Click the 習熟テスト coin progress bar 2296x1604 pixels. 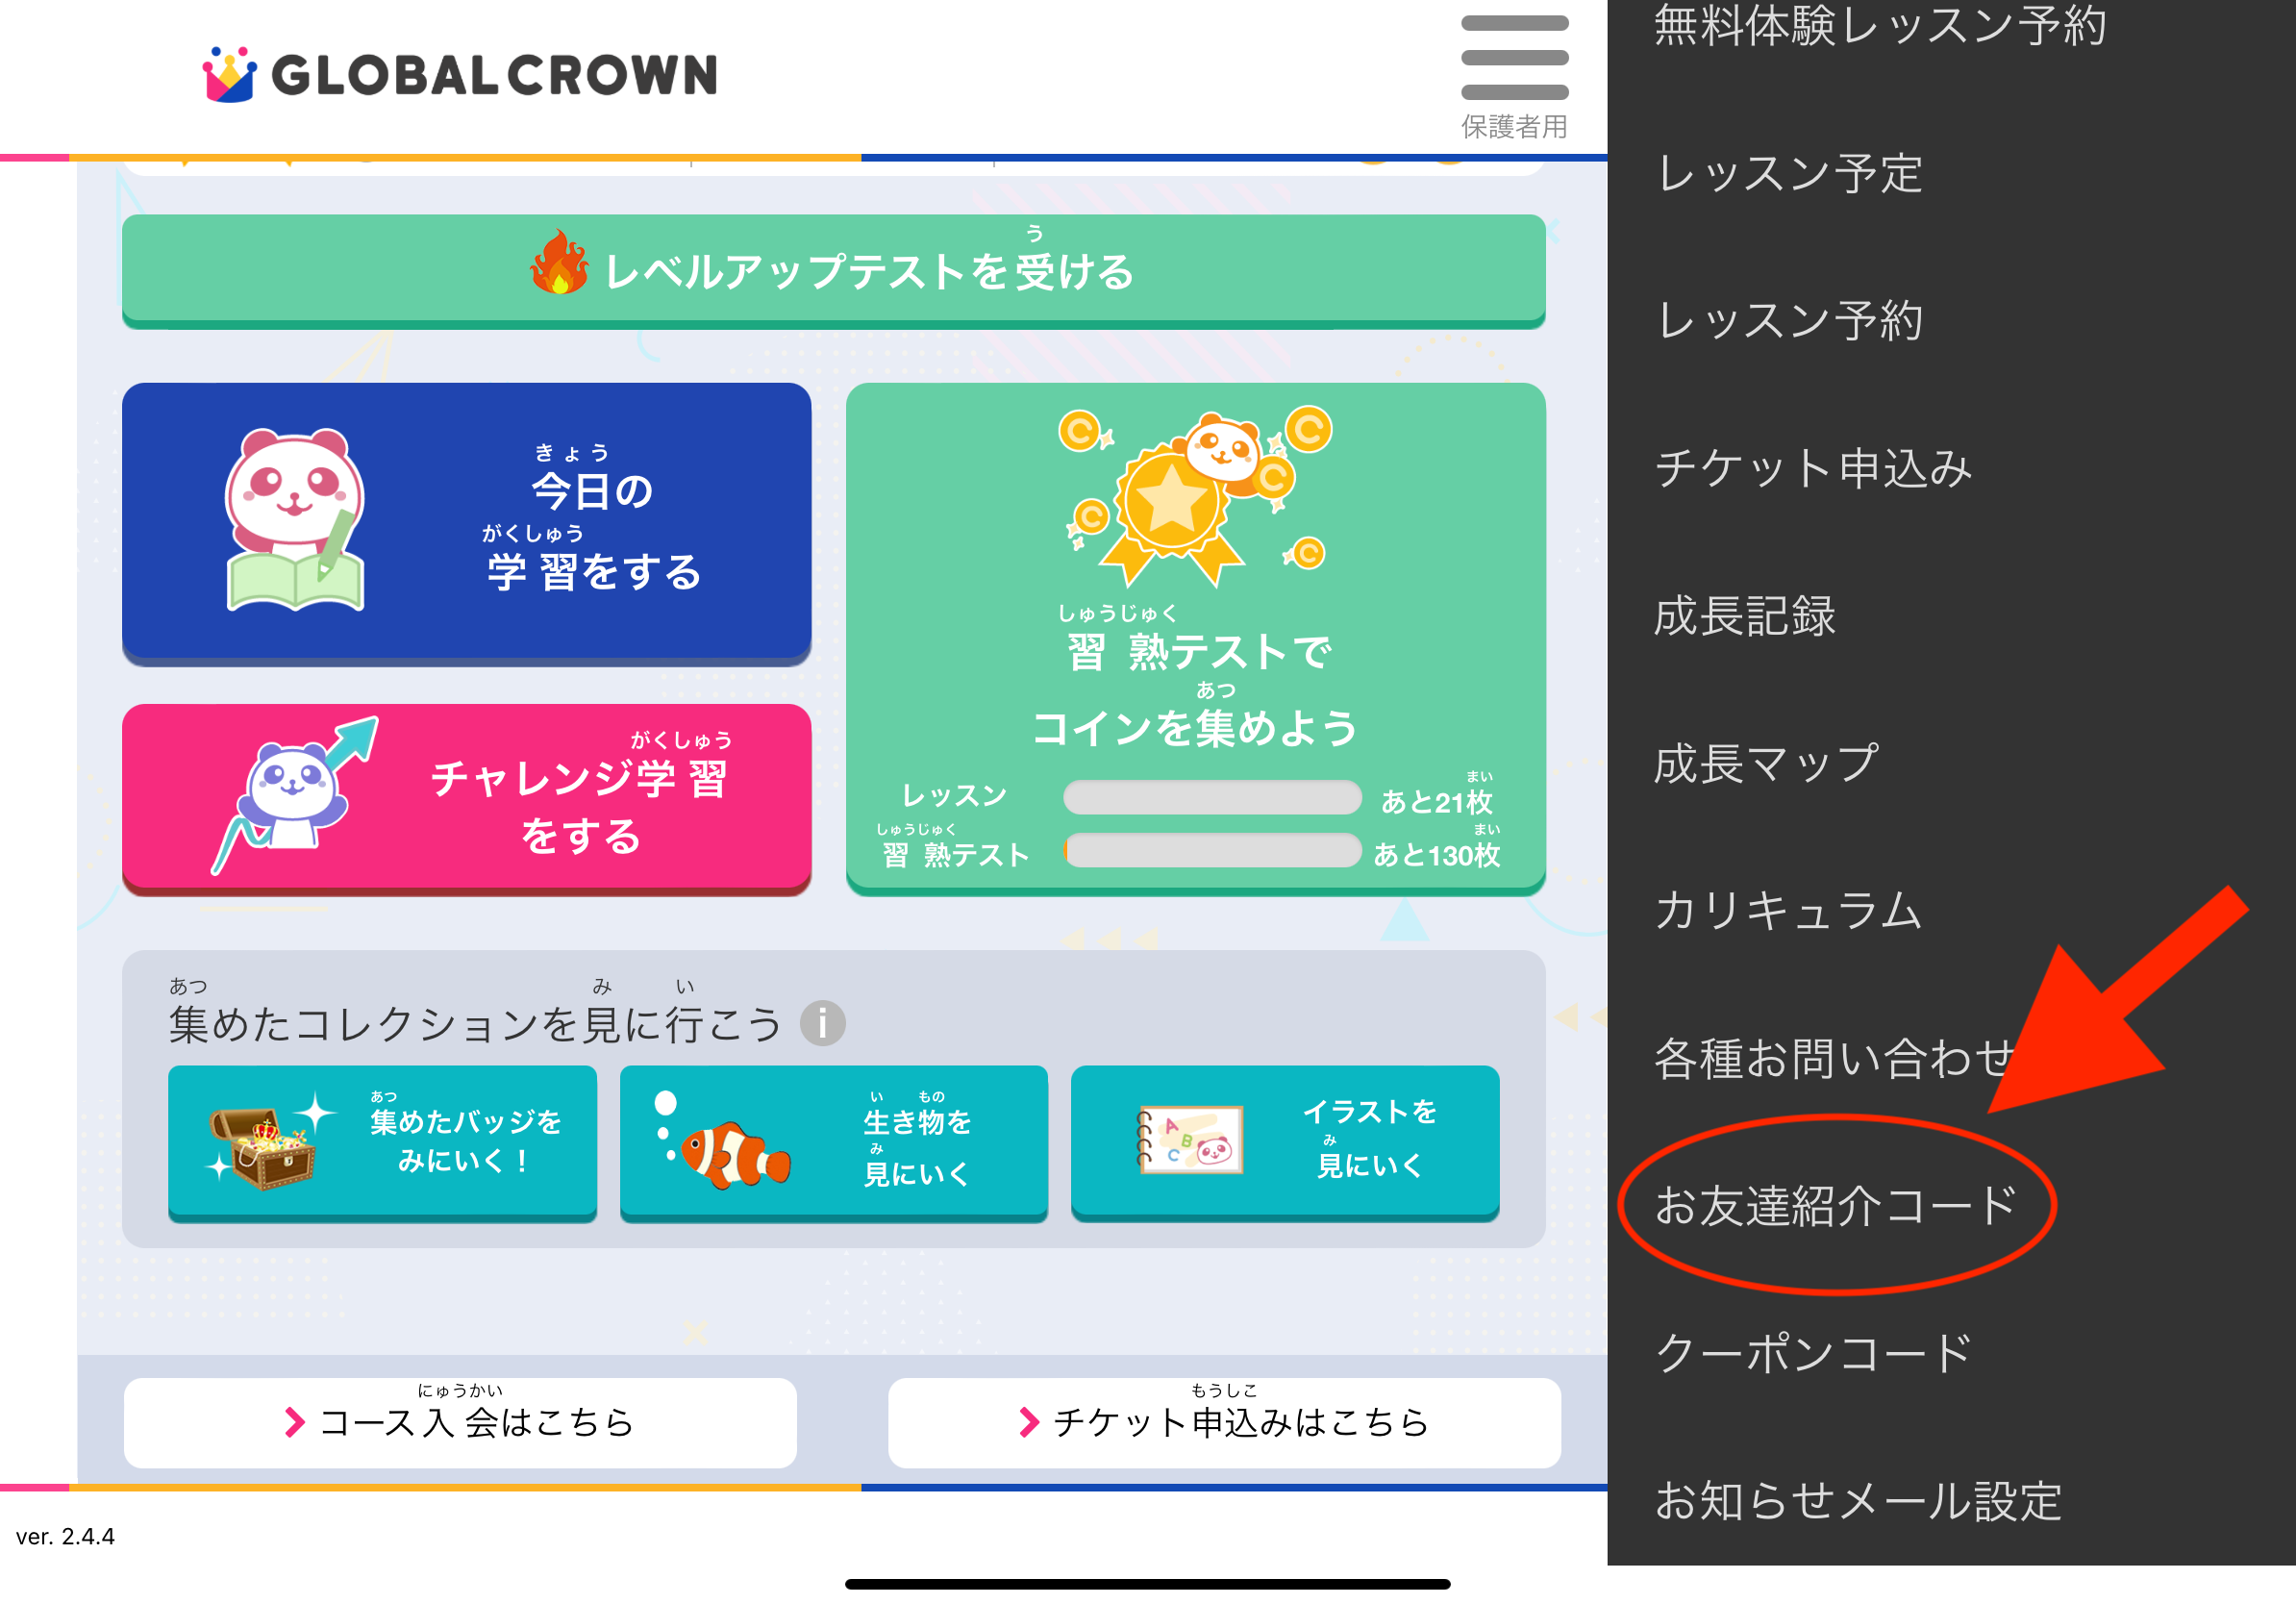[x=1211, y=851]
